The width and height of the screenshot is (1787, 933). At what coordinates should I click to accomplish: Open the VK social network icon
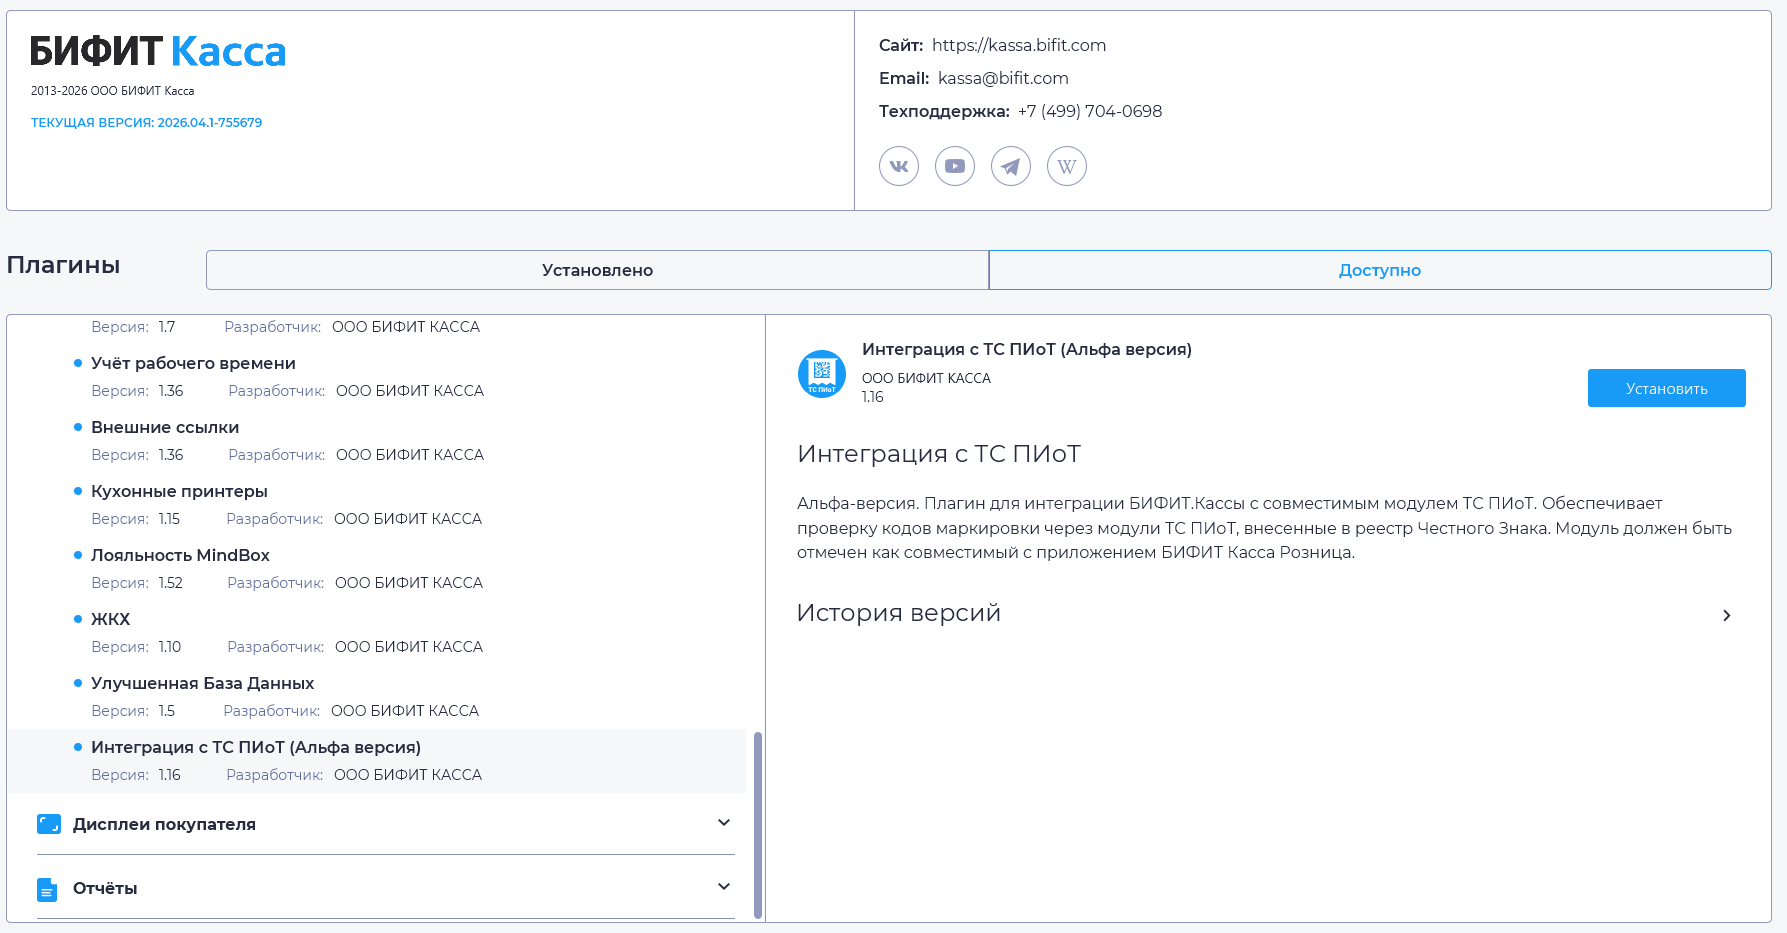[898, 166]
